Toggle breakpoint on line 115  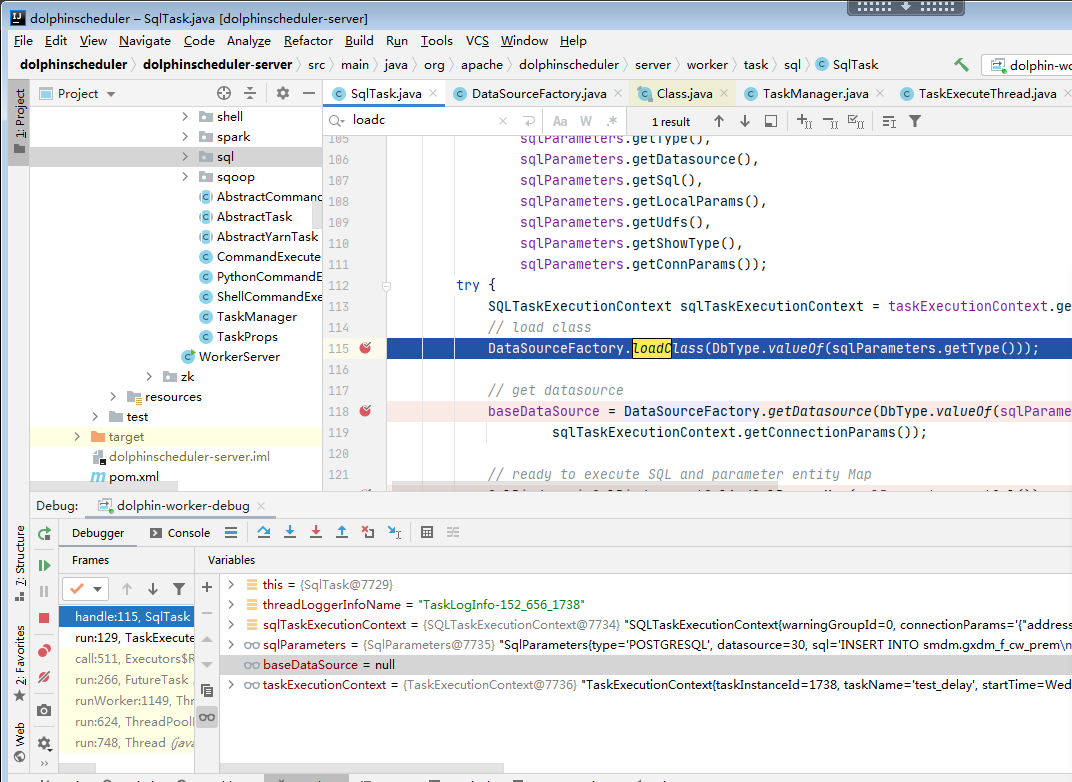coord(366,348)
